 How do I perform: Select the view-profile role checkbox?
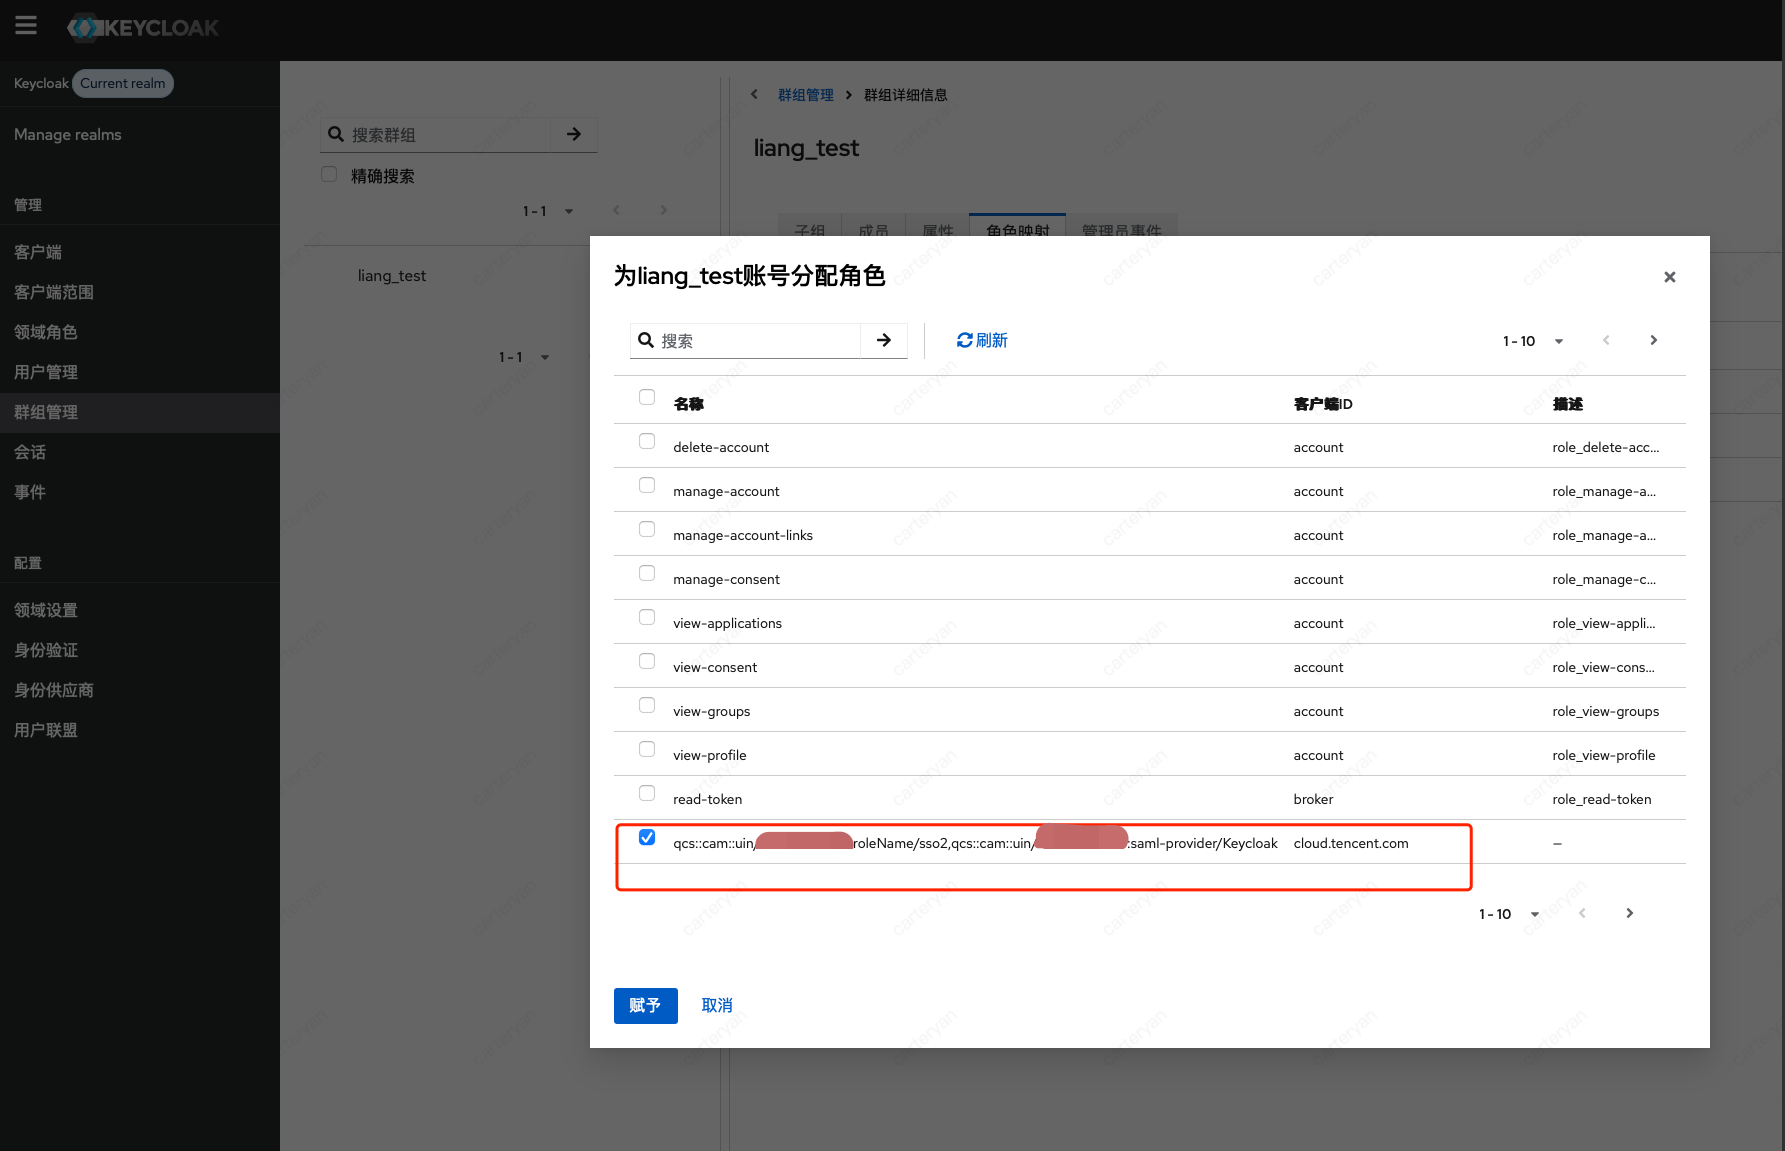(647, 750)
